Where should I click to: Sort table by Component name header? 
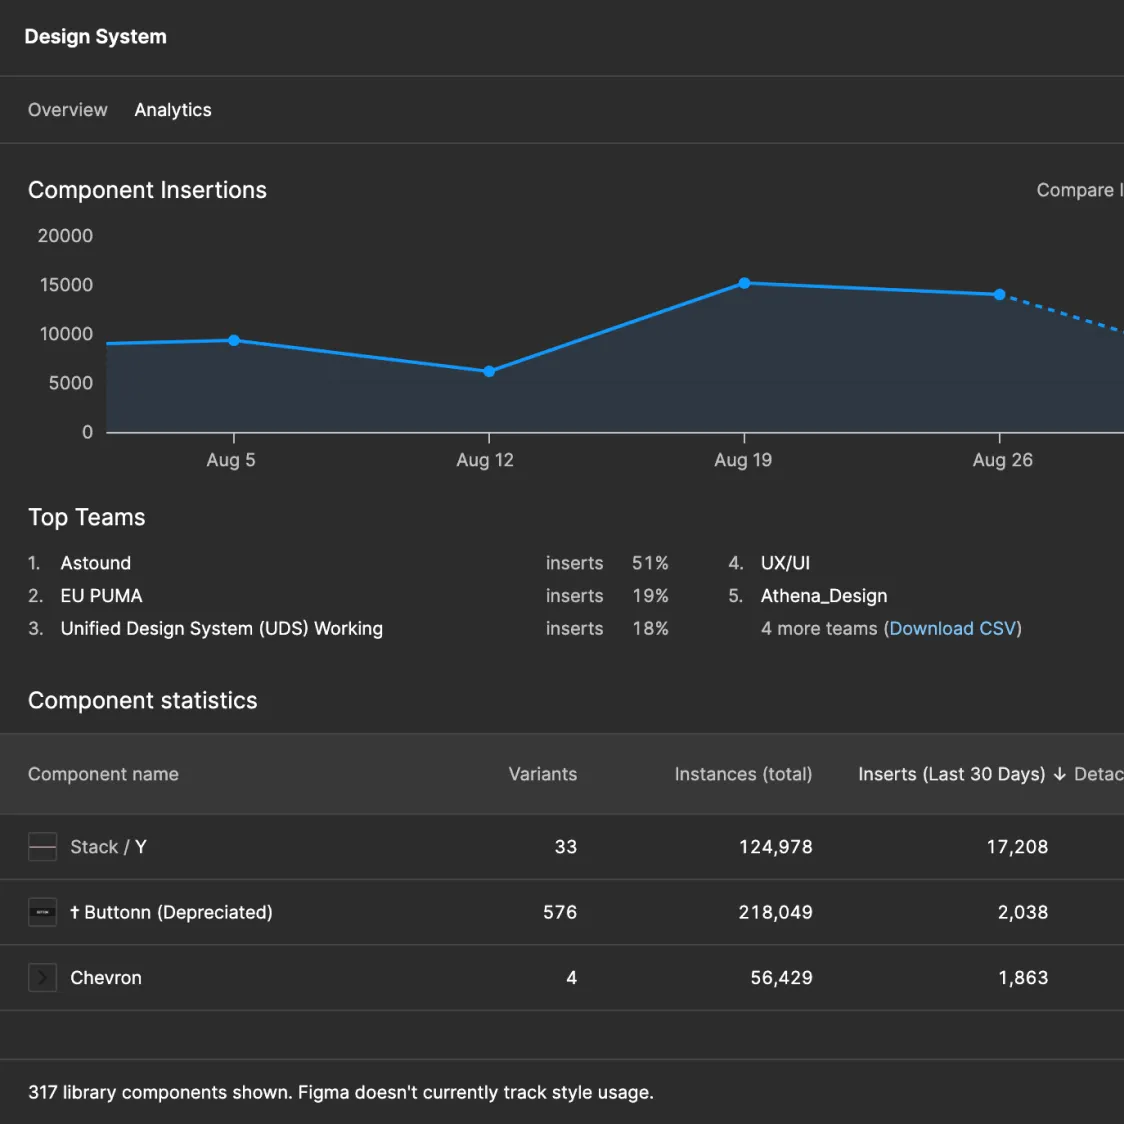tap(103, 774)
